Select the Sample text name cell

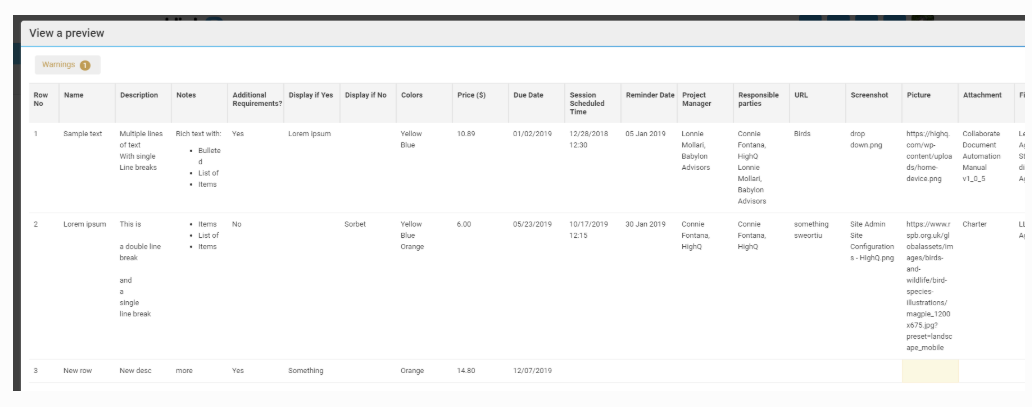(83, 133)
